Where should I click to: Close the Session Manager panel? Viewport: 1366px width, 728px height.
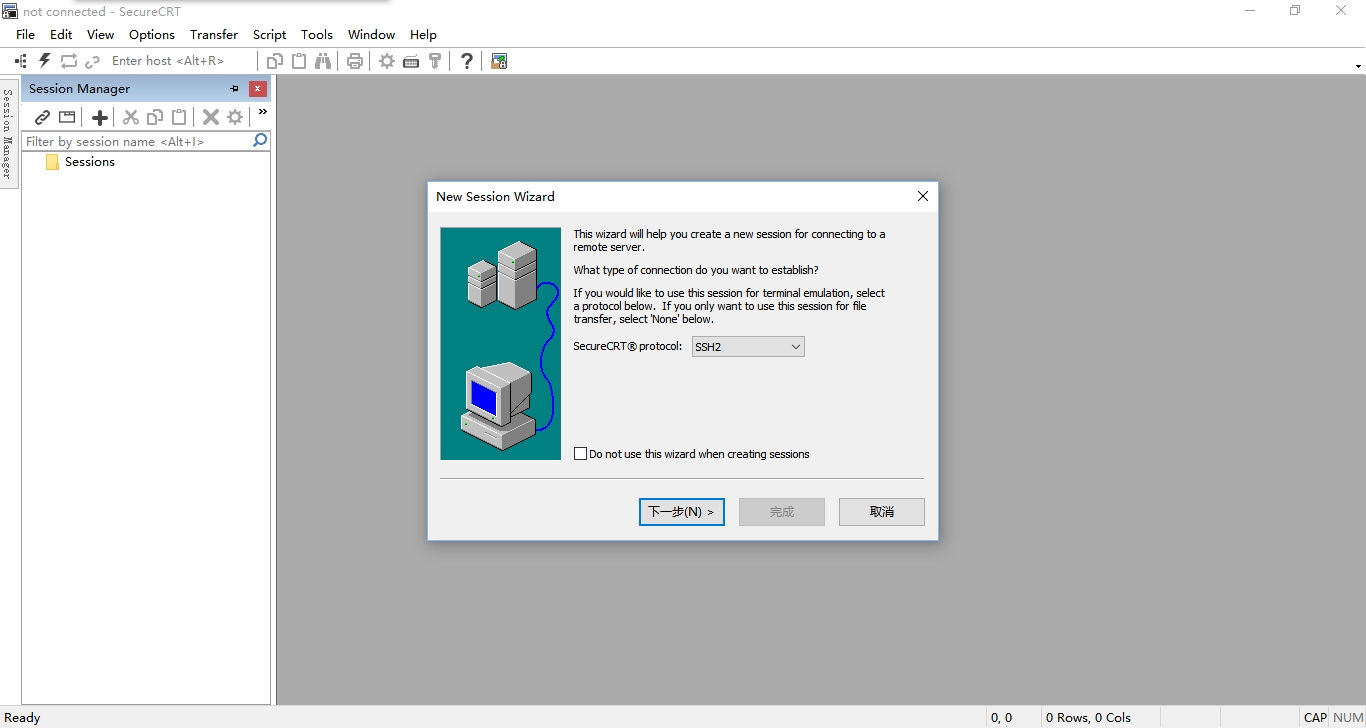click(258, 89)
